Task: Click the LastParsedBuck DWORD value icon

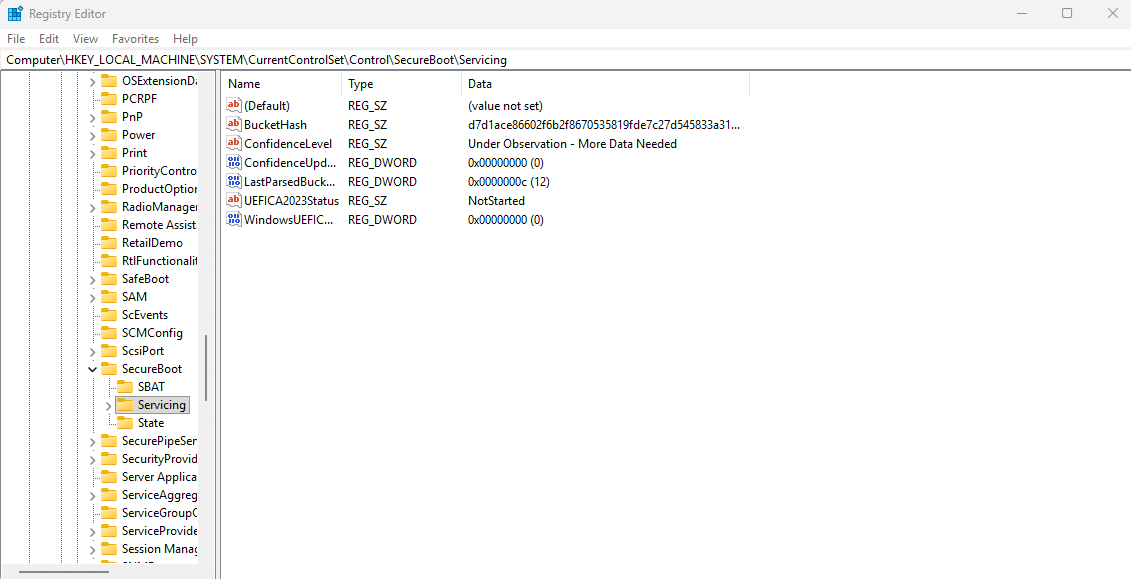Action: pyautogui.click(x=235, y=182)
